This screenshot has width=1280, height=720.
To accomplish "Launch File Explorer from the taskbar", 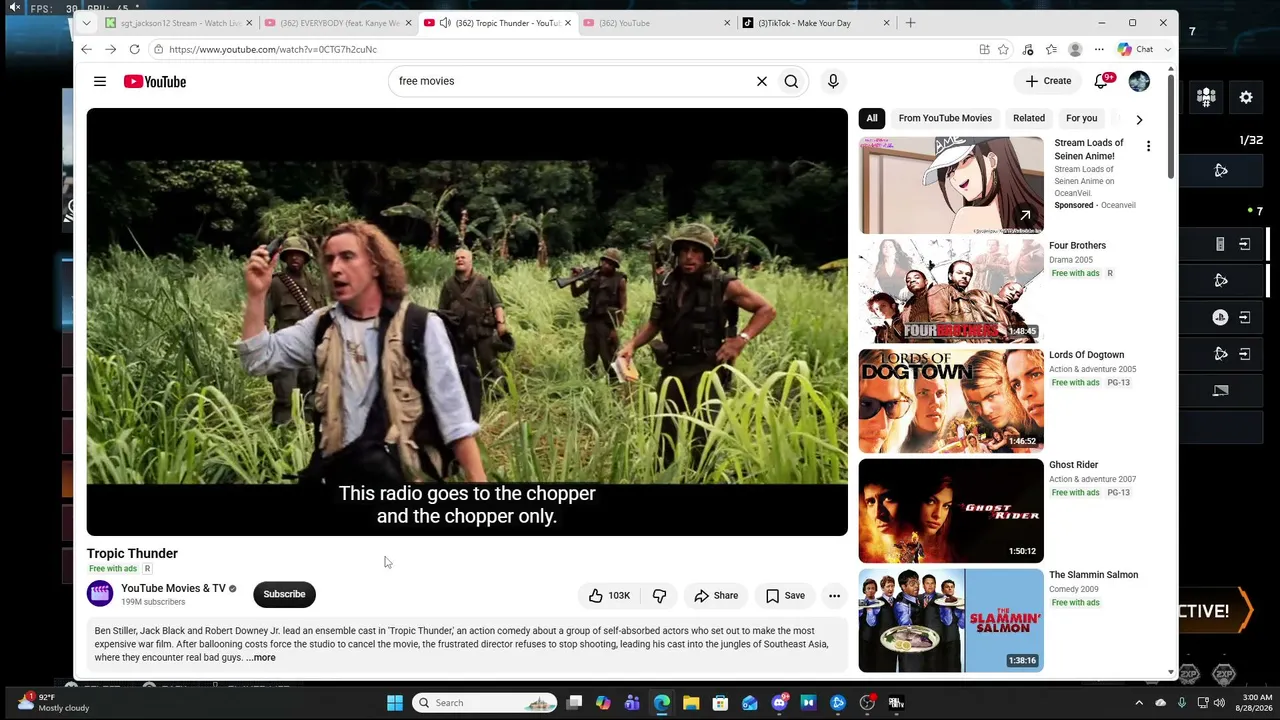I will [691, 703].
